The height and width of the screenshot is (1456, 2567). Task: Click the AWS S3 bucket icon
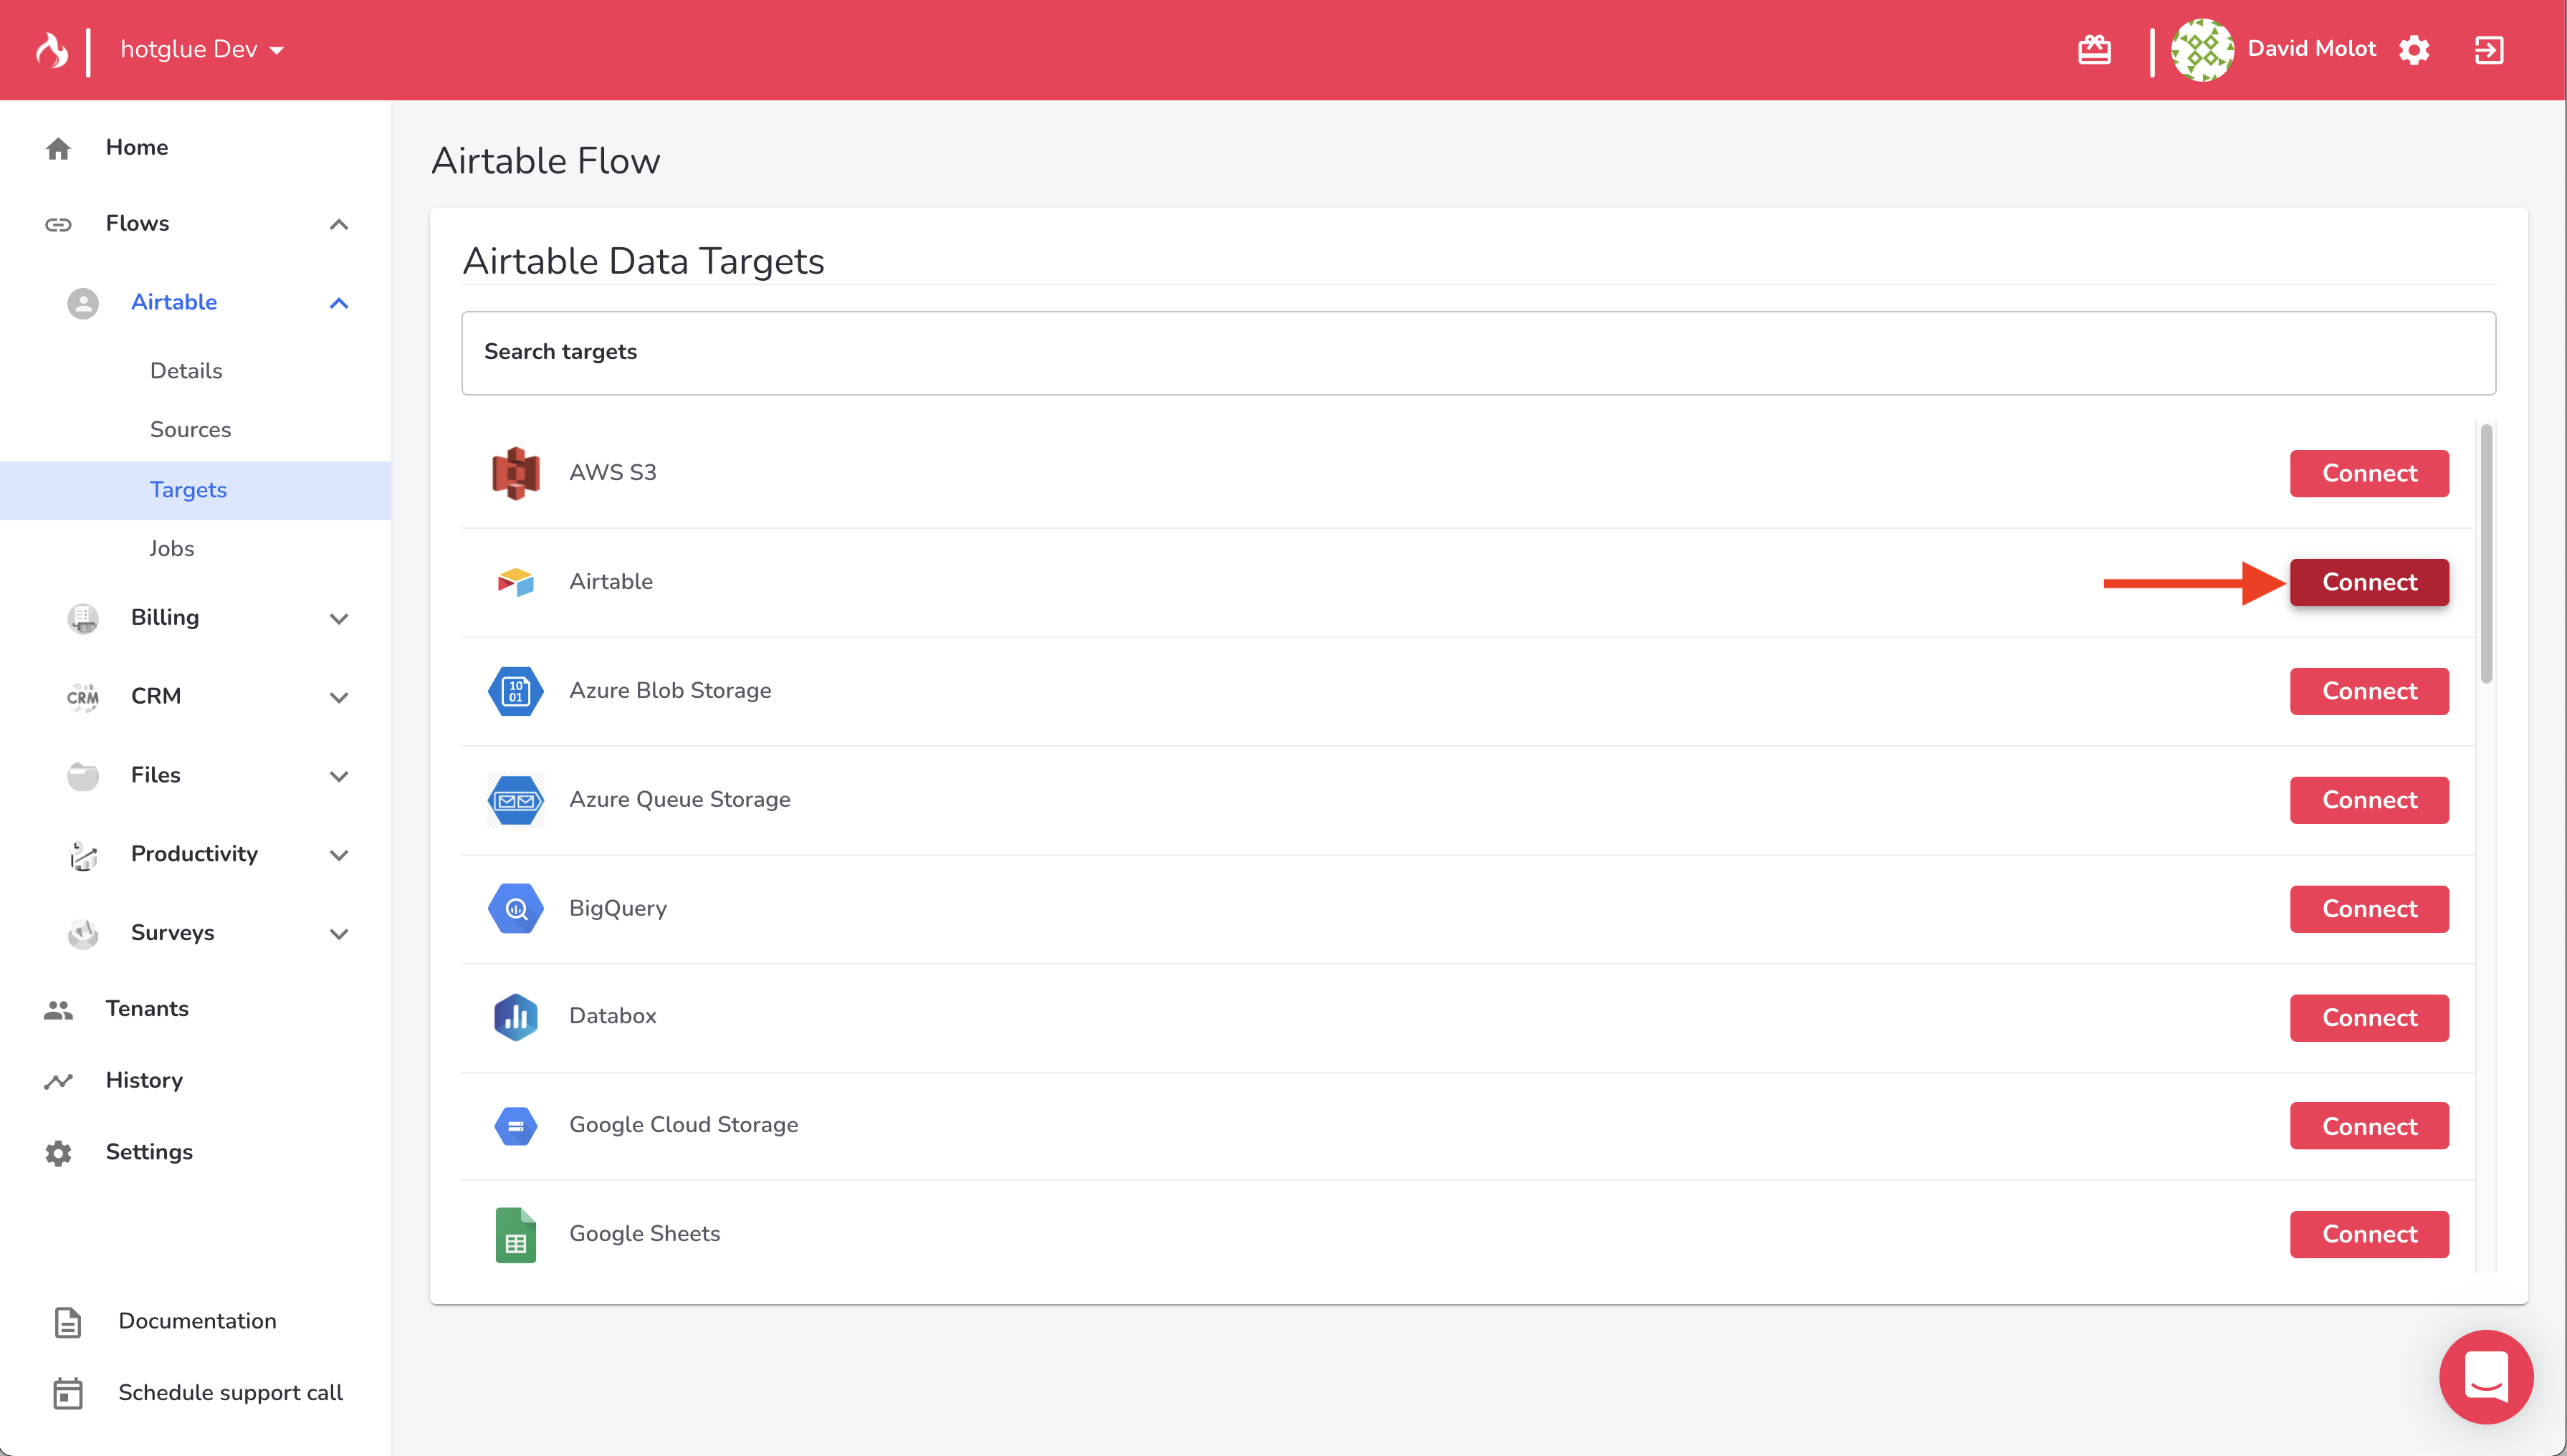tap(515, 473)
